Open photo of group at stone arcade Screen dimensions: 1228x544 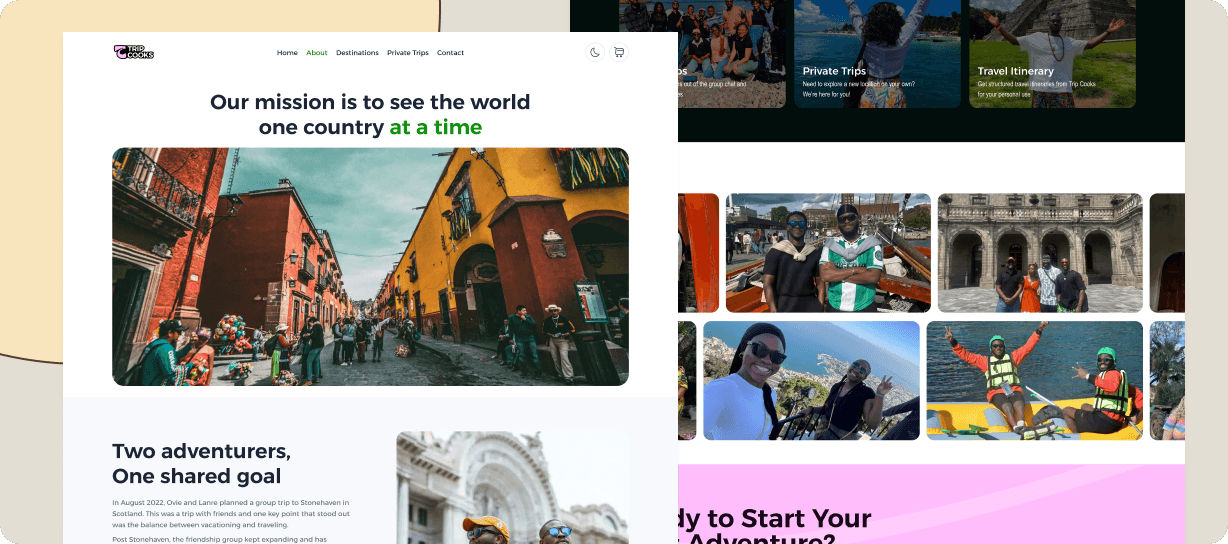[1040, 253]
